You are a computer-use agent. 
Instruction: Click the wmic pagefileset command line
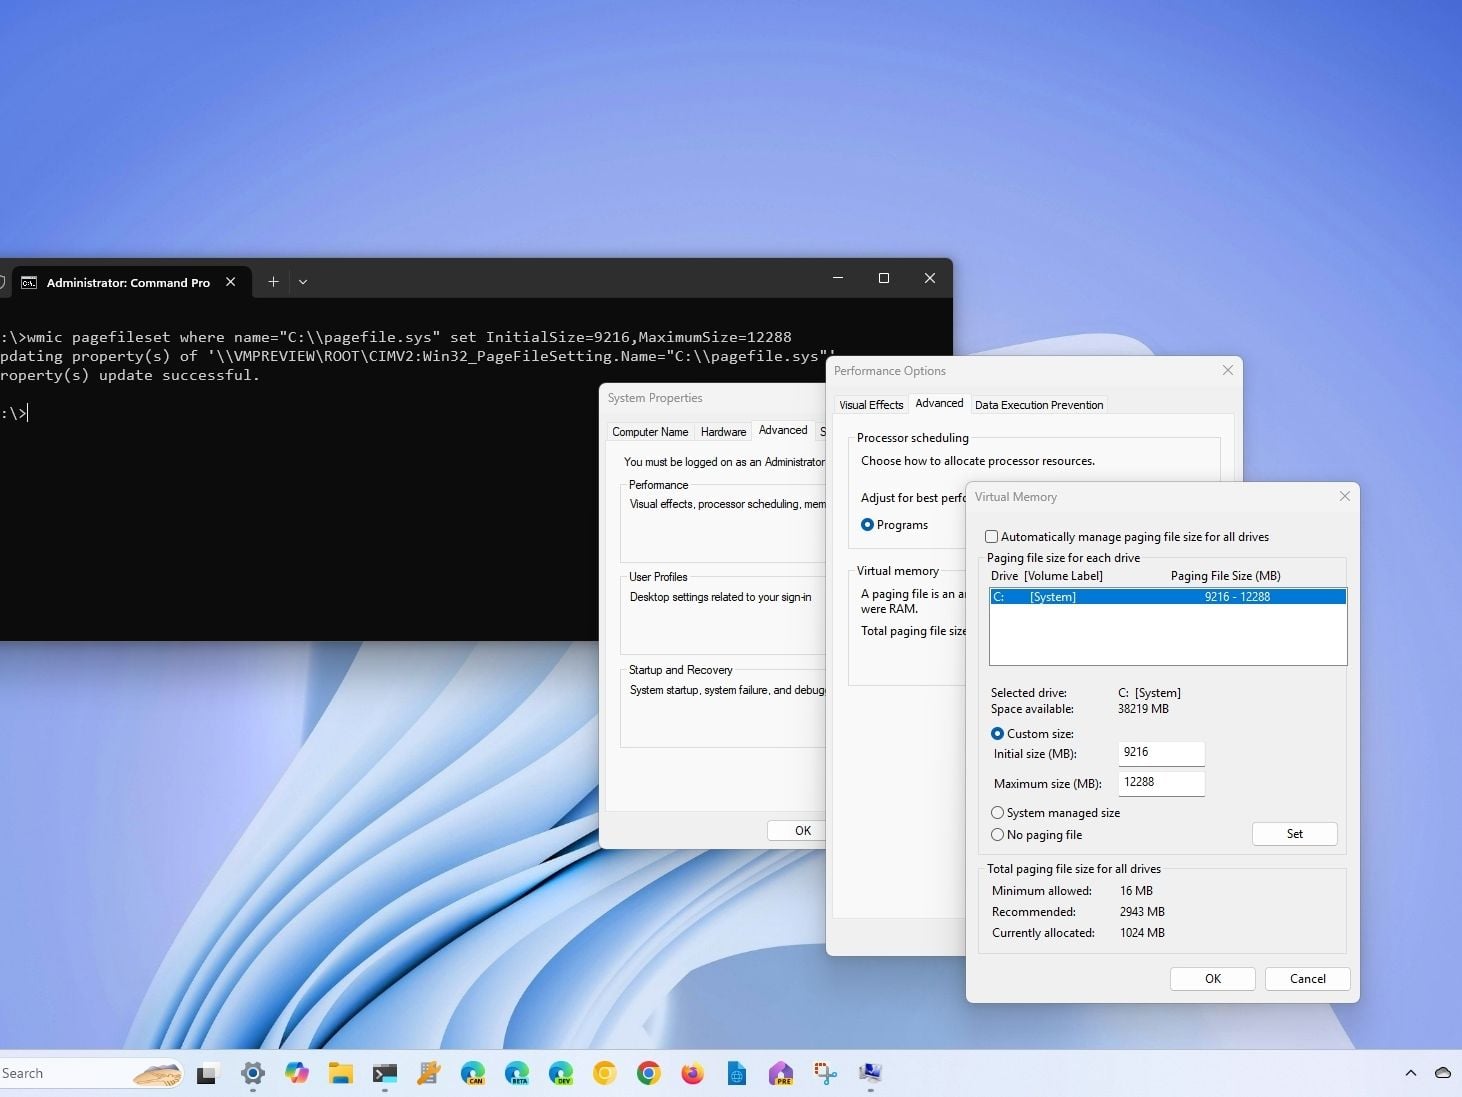(396, 337)
